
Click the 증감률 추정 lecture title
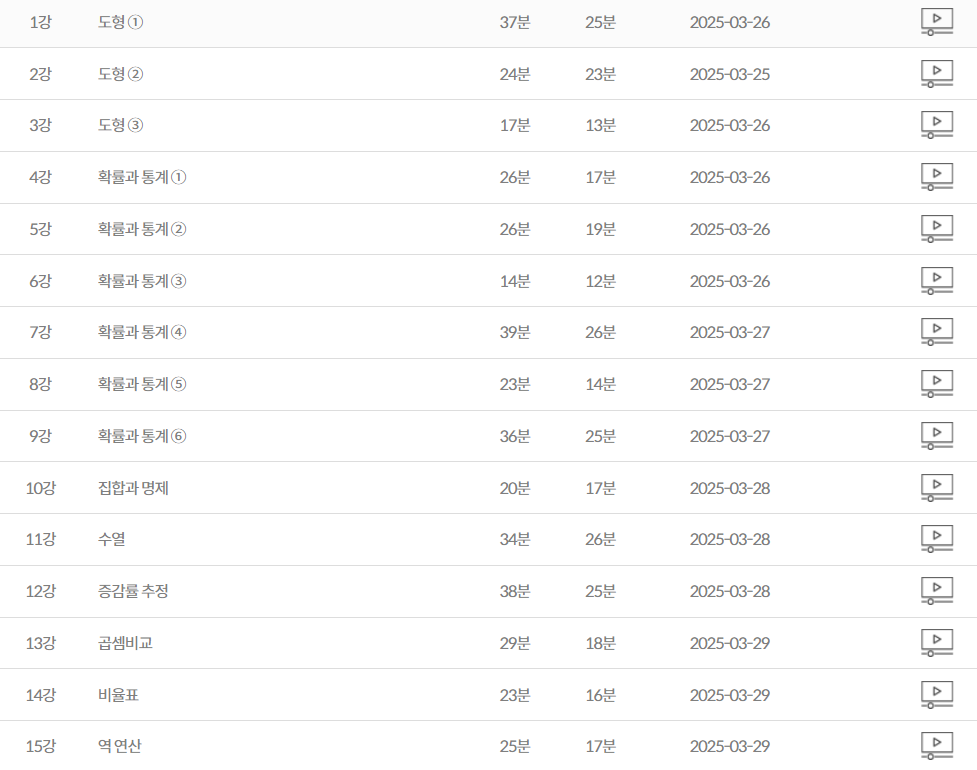(133, 592)
